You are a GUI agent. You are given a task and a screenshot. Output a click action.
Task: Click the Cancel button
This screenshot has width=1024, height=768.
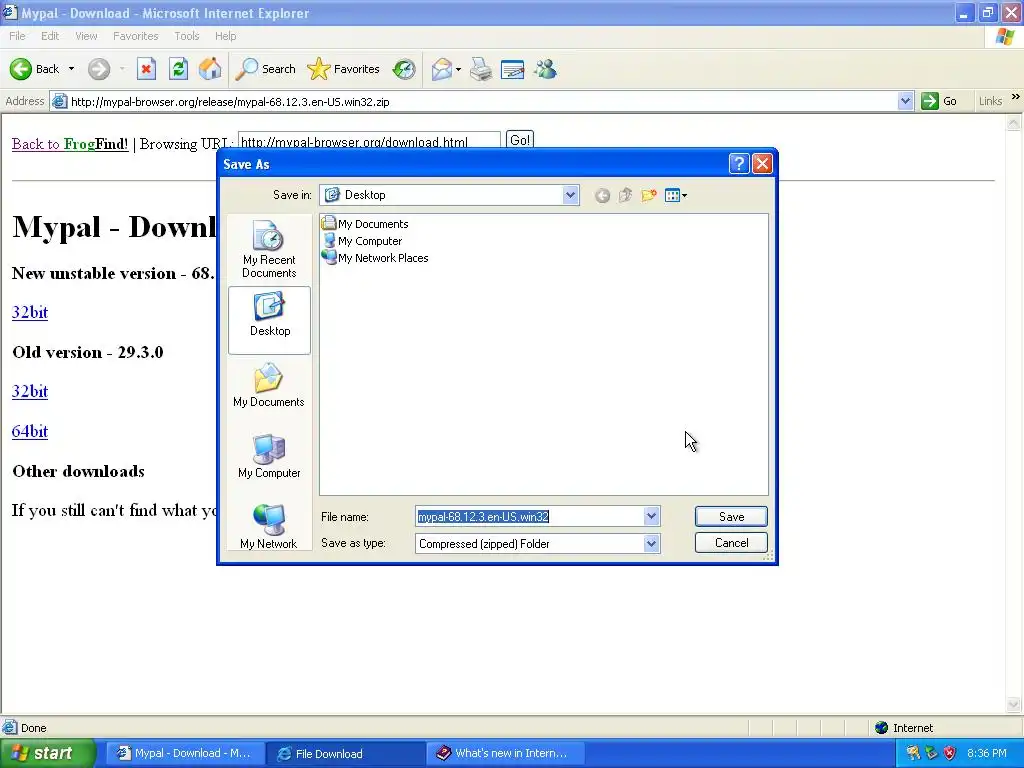coord(731,543)
